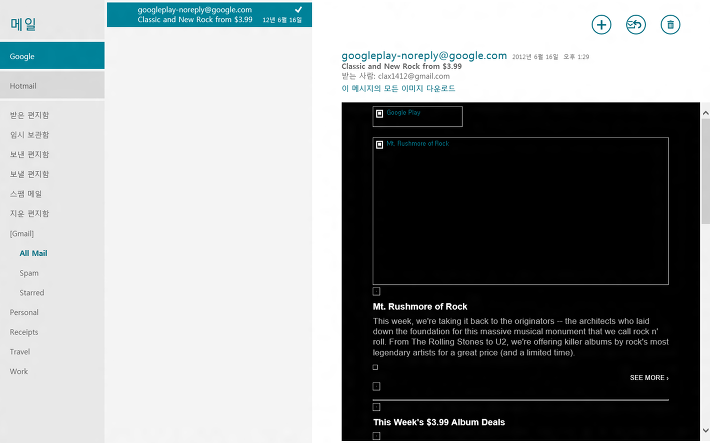Click the scrollbar up arrow
The image size is (710, 443).
(x=705, y=113)
